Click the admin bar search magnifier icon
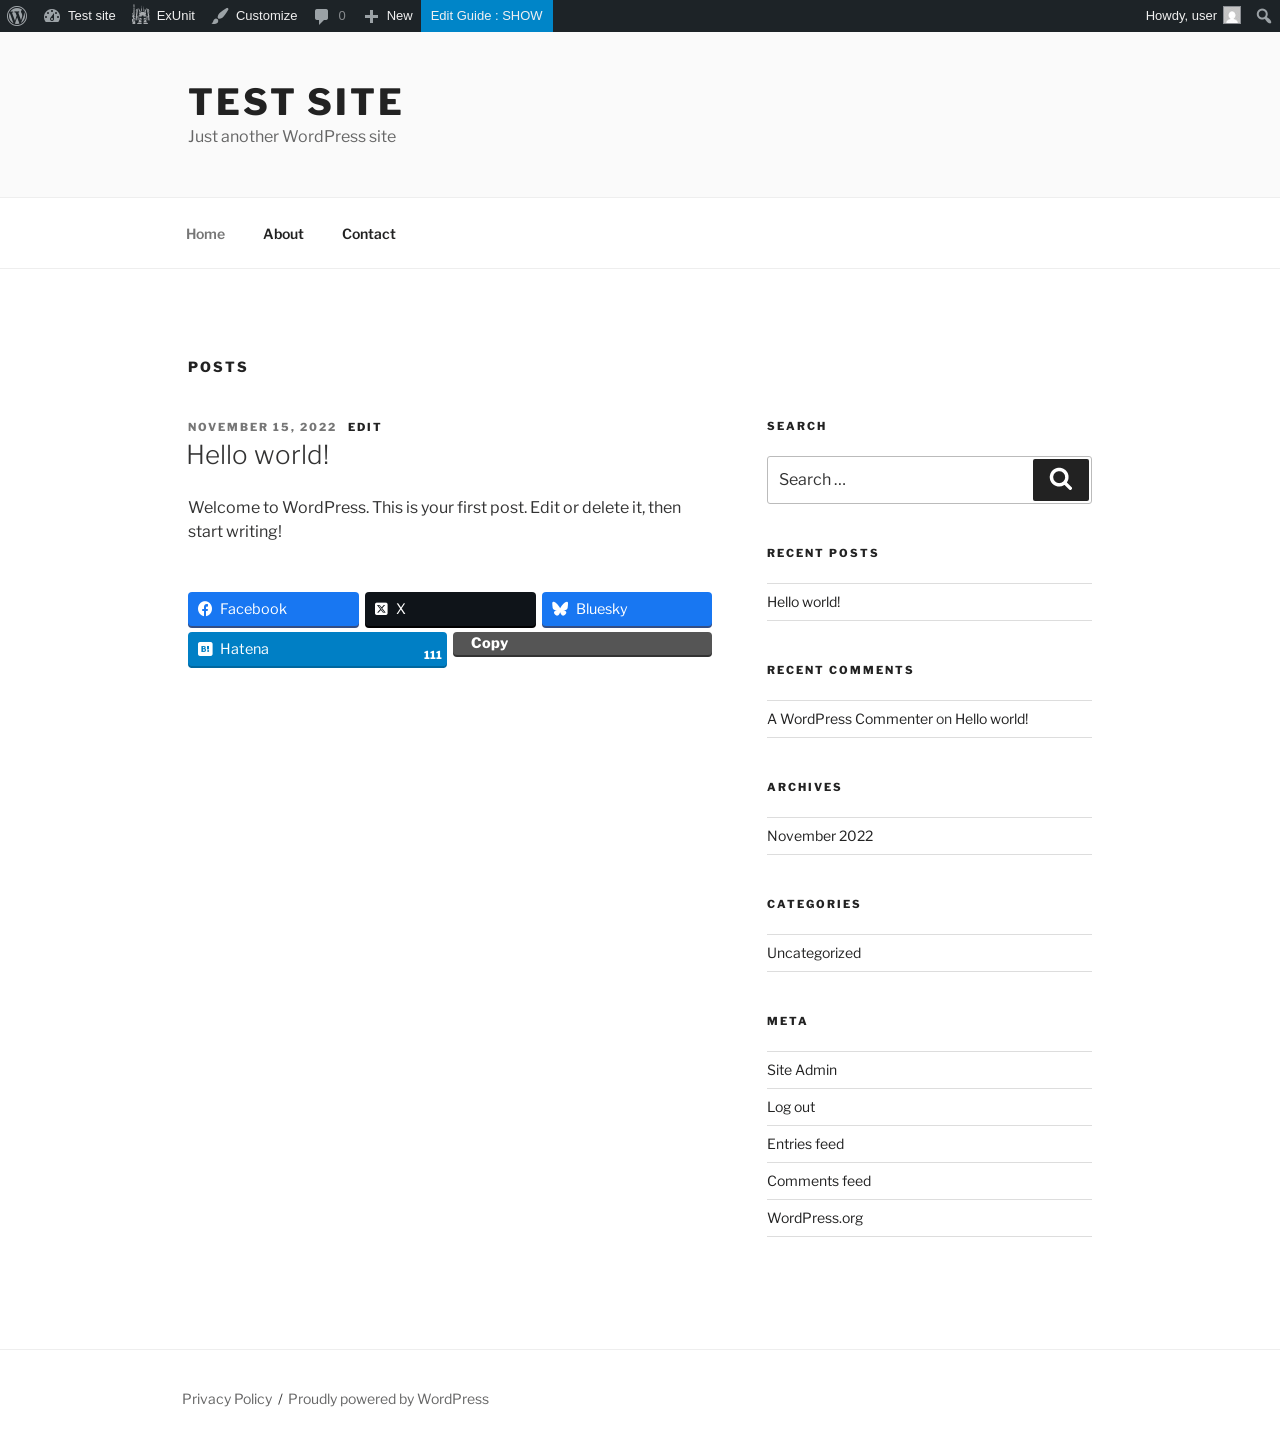 pyautogui.click(x=1263, y=16)
